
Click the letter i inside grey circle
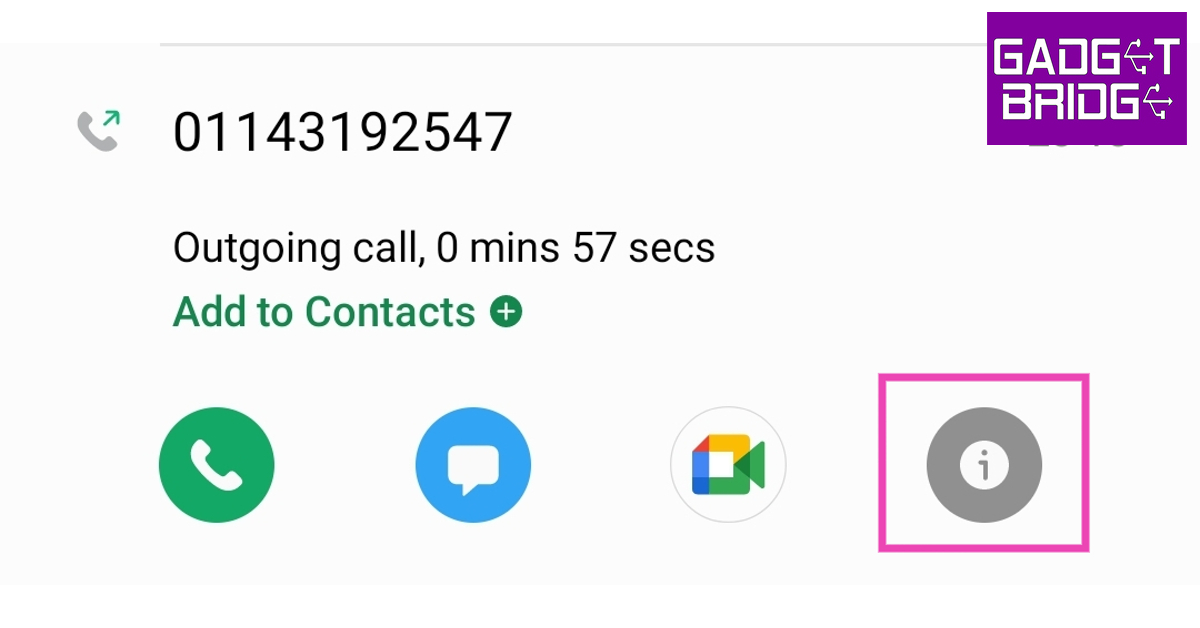pos(984,466)
